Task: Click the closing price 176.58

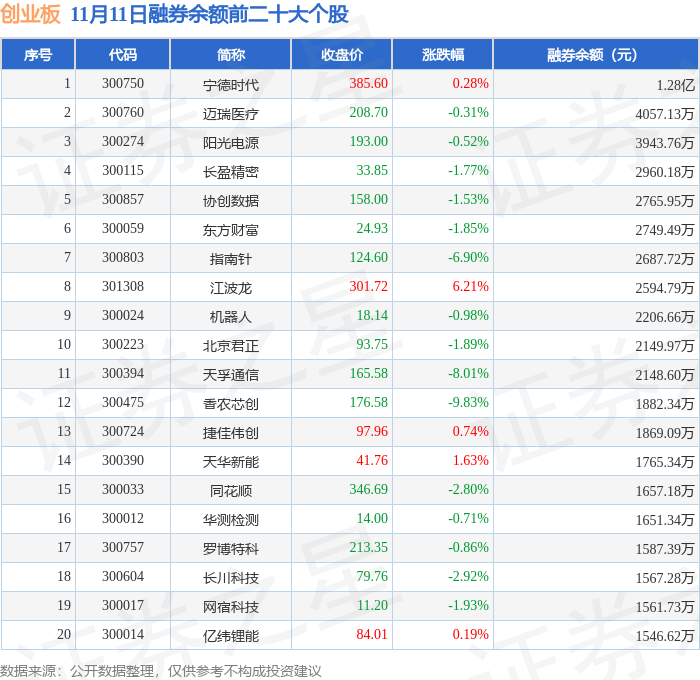Action: 368,402
